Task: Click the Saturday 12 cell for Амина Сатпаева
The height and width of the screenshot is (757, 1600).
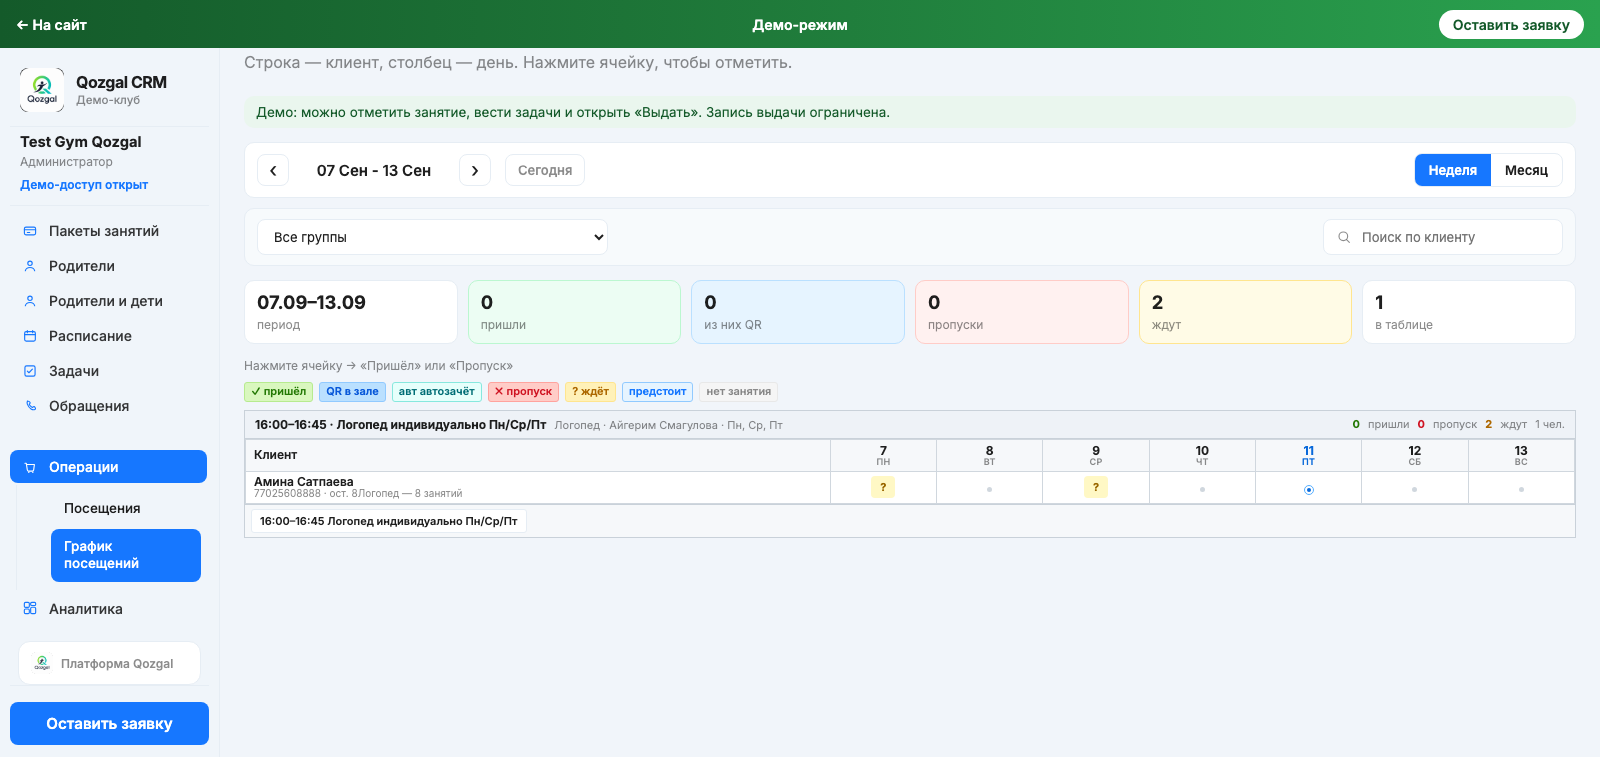Action: [x=1414, y=489]
